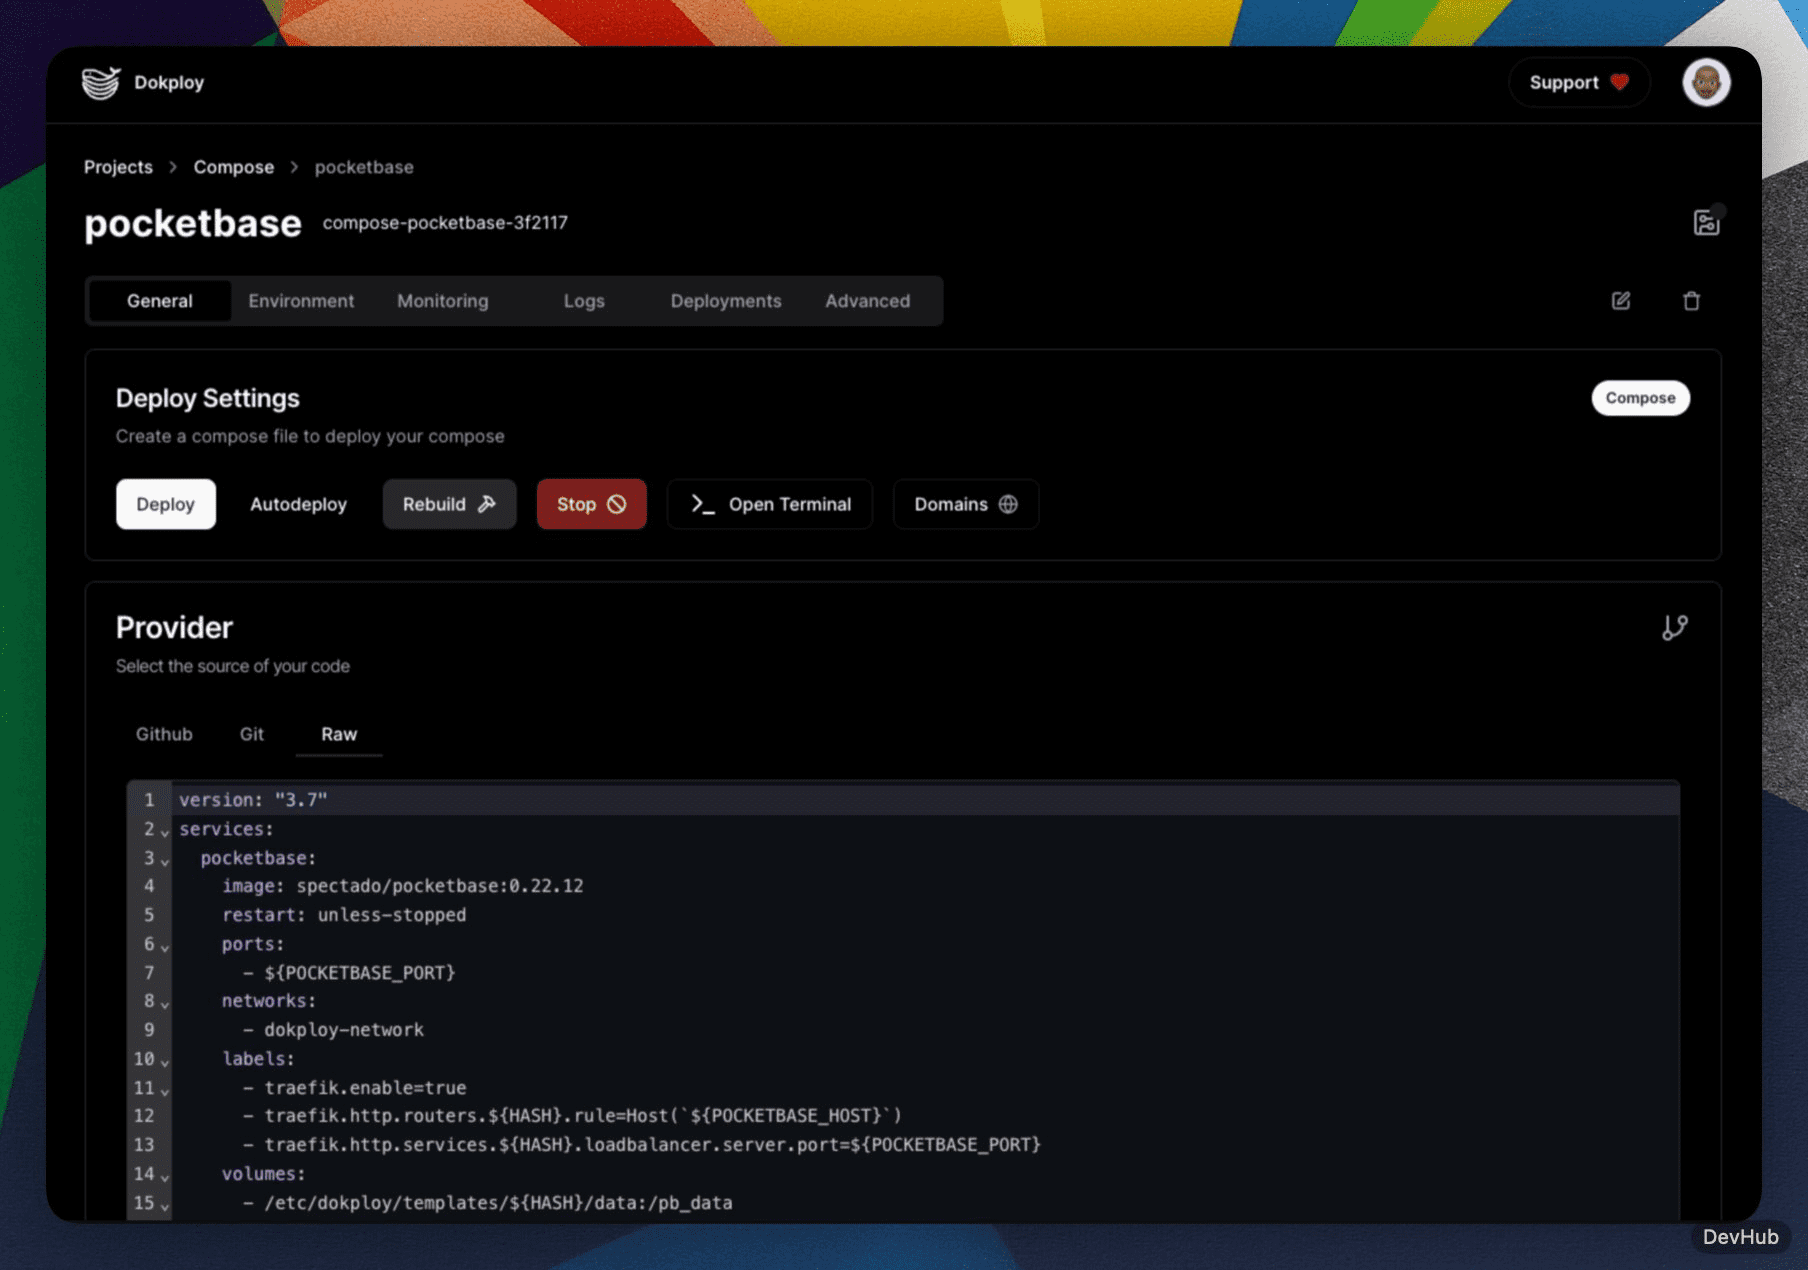
Task: Click the Dokploy bird logo icon
Action: point(101,83)
